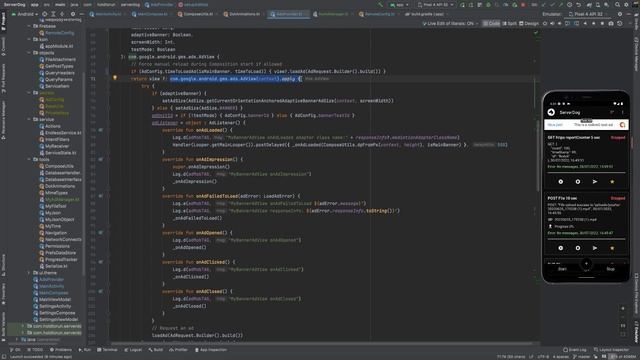Toggle Live Edit of literals setting
640x360 pixels.
point(450,24)
